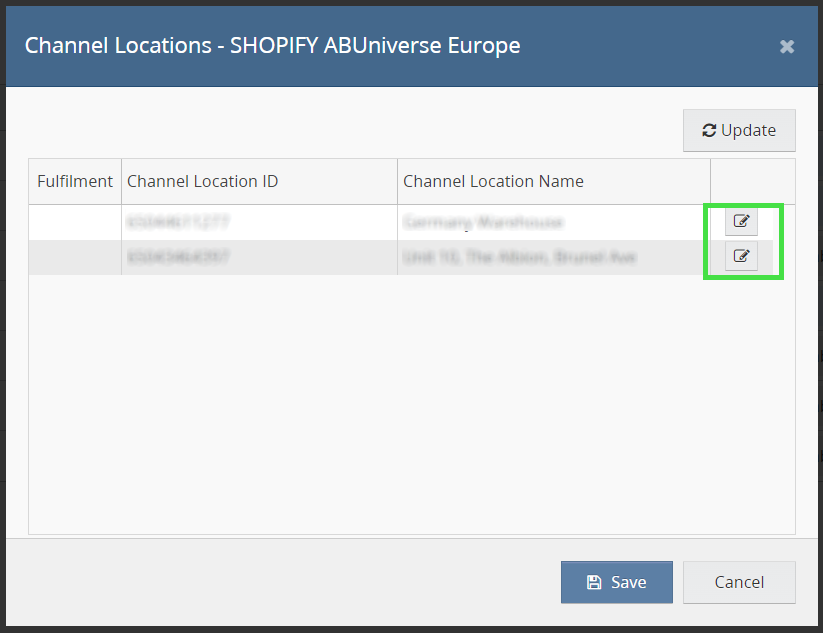This screenshot has width=823, height=633.
Task: Click the empty table area below the rows
Action: 411,400
